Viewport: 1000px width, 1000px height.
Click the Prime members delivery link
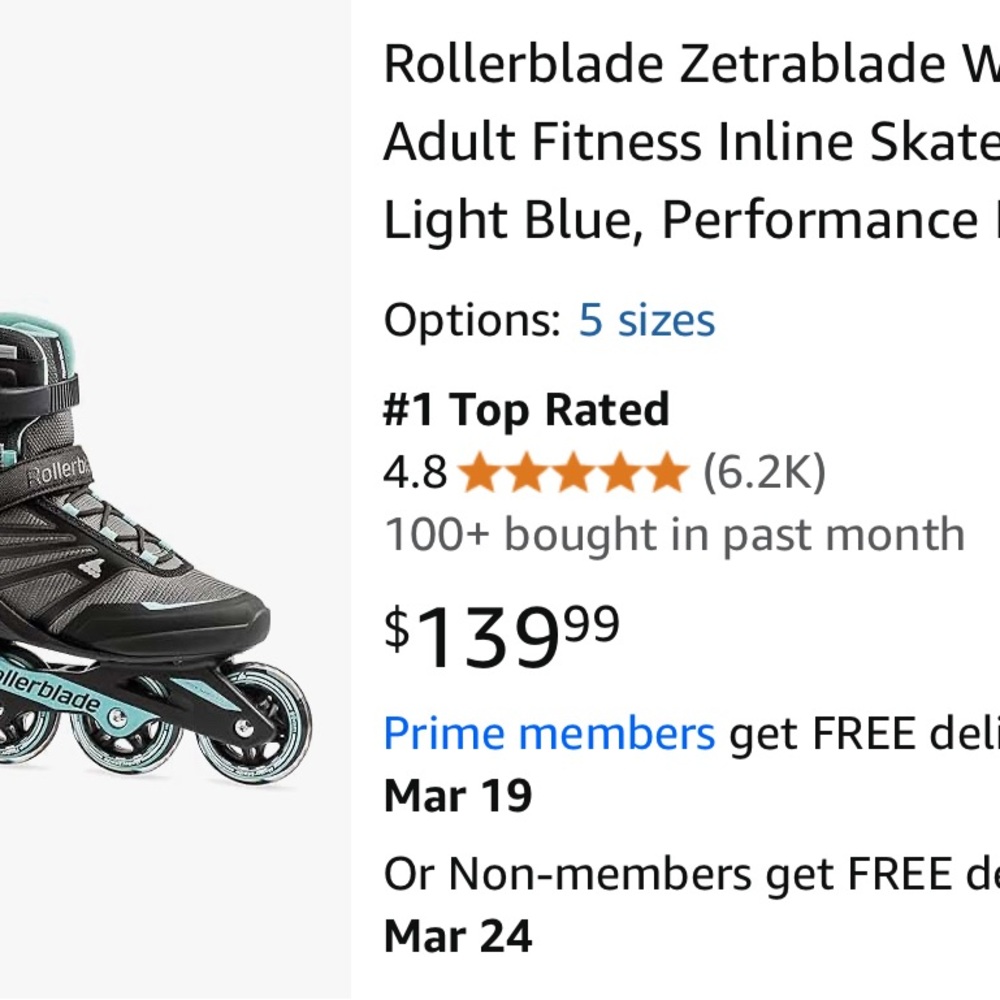point(548,732)
